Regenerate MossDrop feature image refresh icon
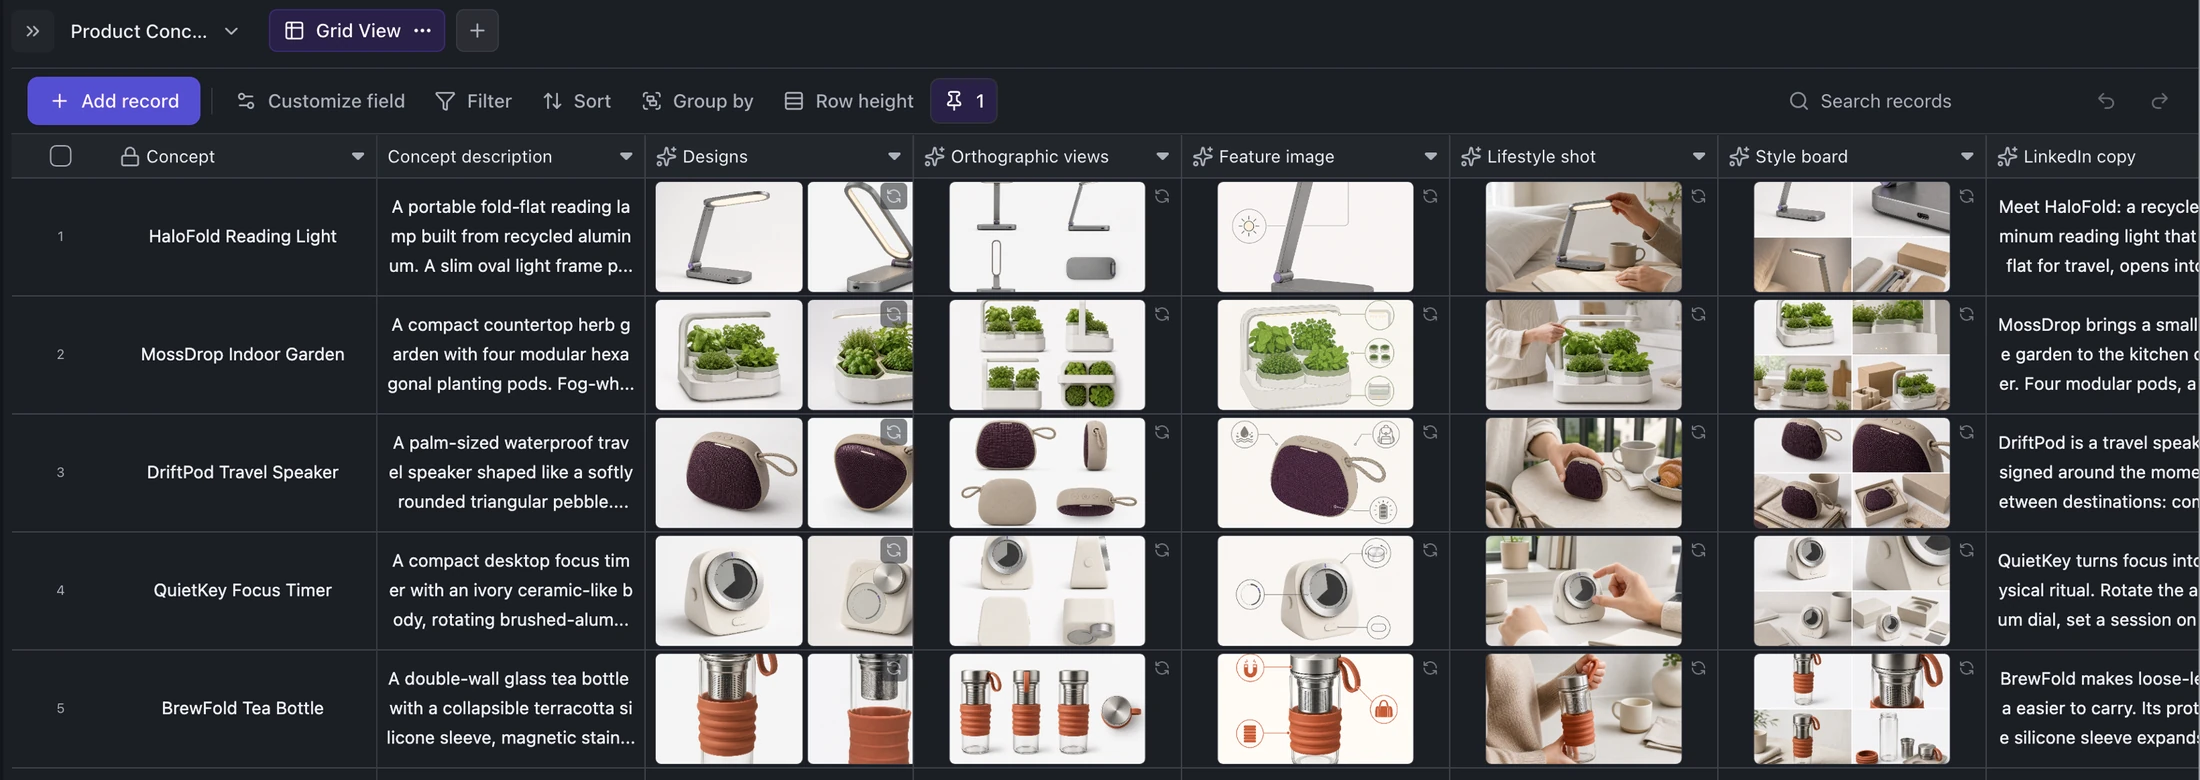Viewport: 2200px width, 780px height. click(x=1430, y=314)
